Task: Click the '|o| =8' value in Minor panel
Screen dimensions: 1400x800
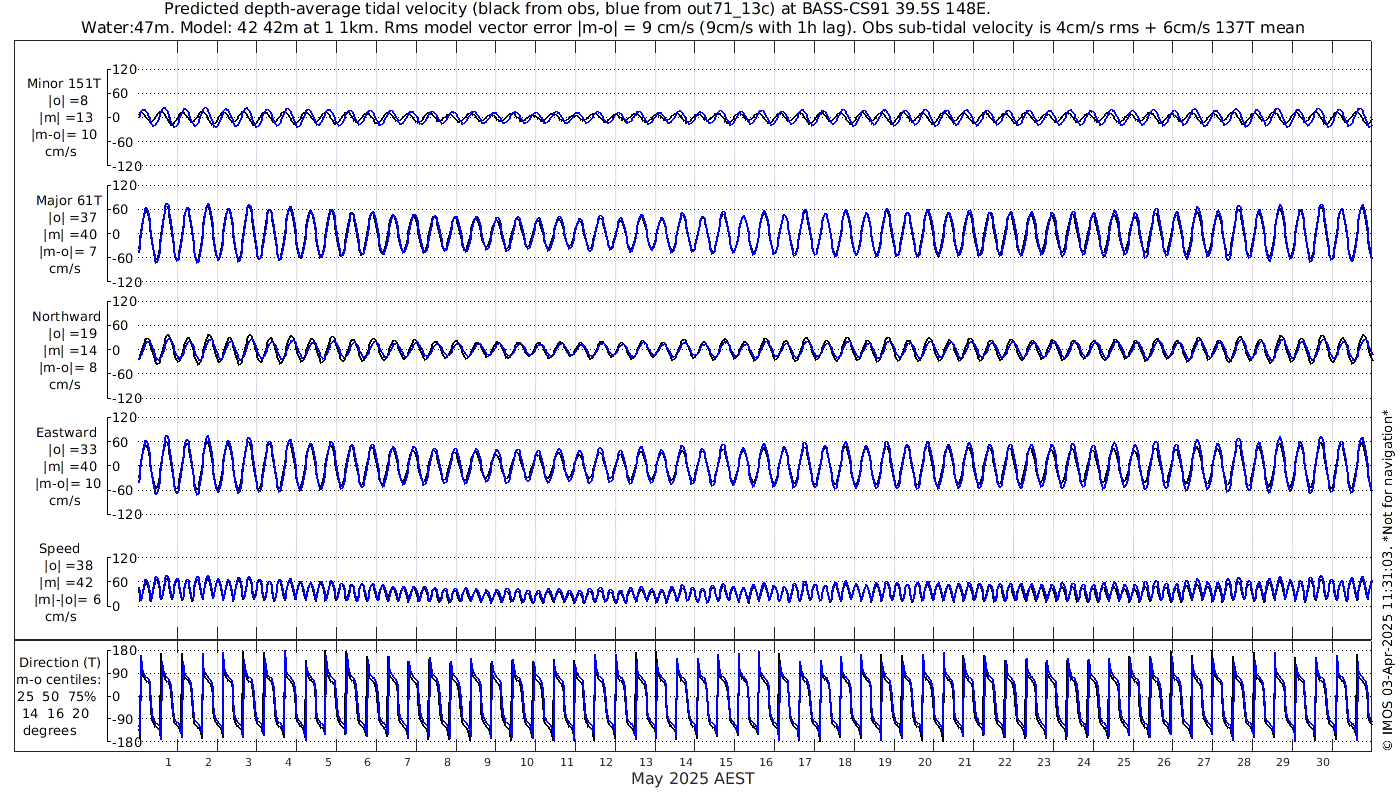Action: click(x=69, y=101)
